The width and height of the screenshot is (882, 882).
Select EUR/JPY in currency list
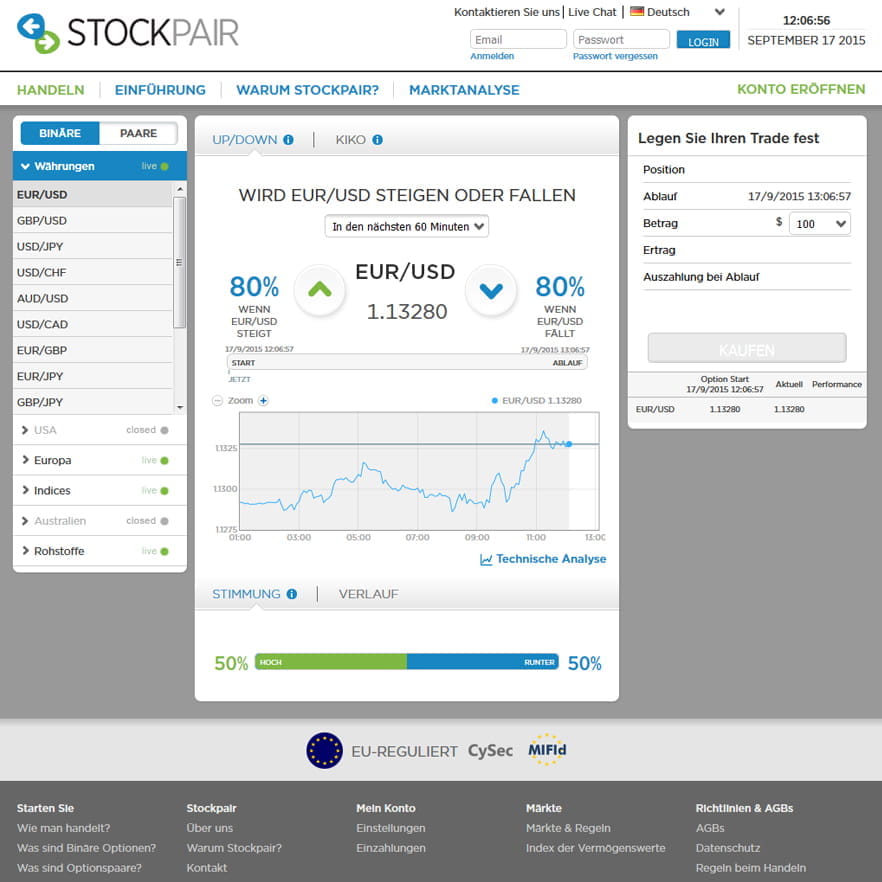93,376
